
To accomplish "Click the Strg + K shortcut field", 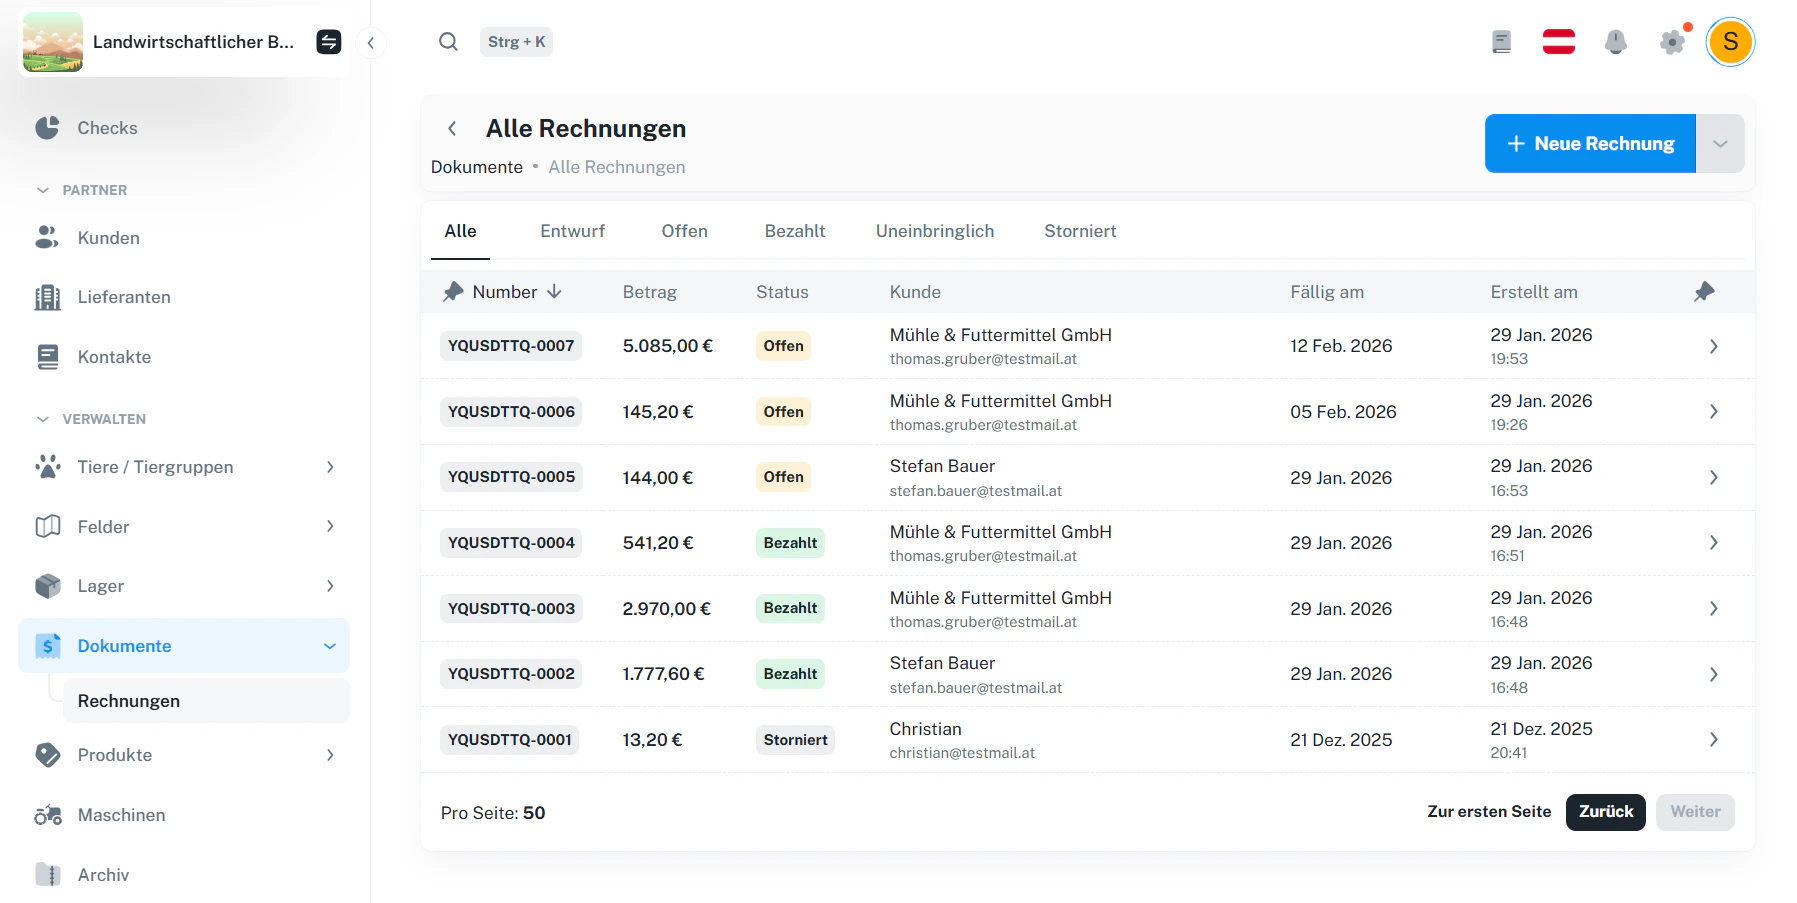I will (516, 42).
